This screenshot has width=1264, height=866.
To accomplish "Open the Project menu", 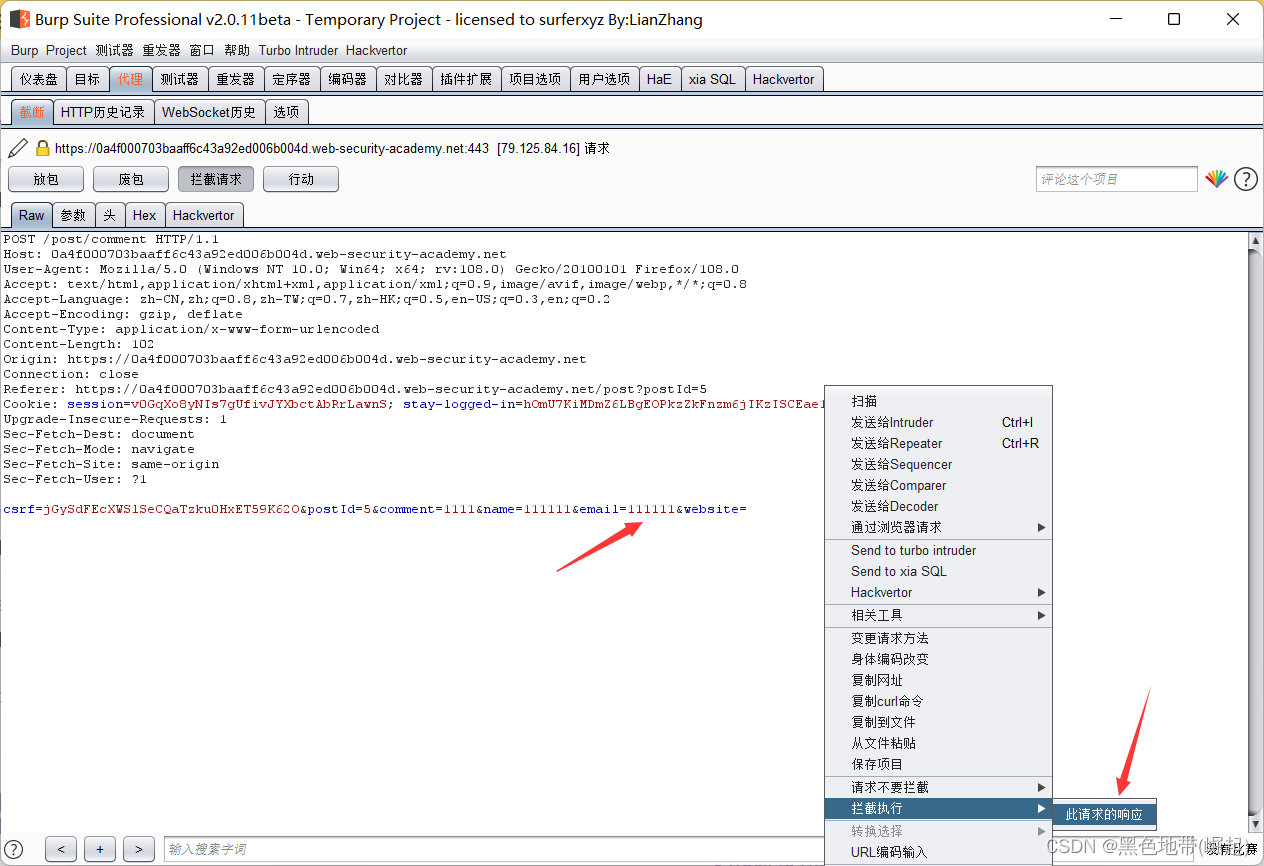I will click(x=66, y=50).
